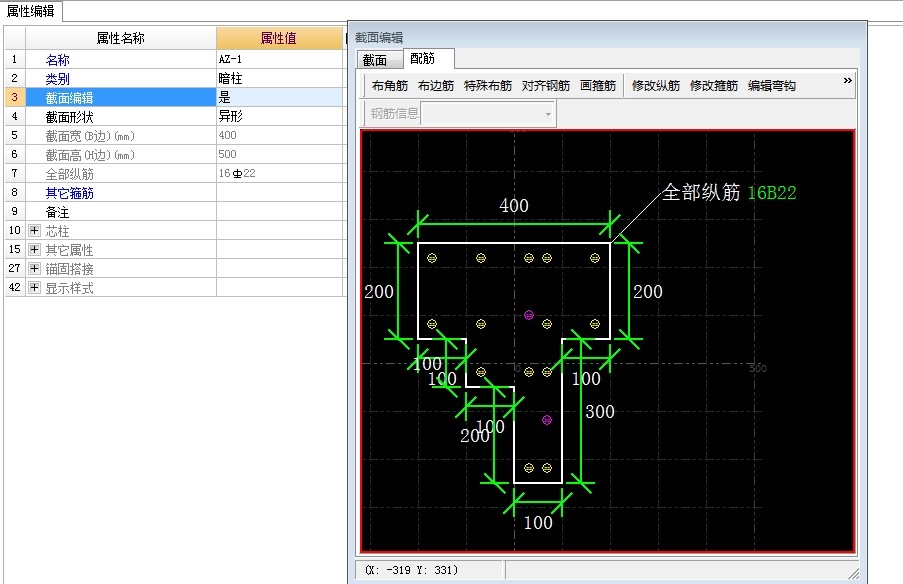This screenshot has width=903, height=584.
Task: Click the 全部纵筋 value 16B22 cell
Action: click(x=279, y=173)
